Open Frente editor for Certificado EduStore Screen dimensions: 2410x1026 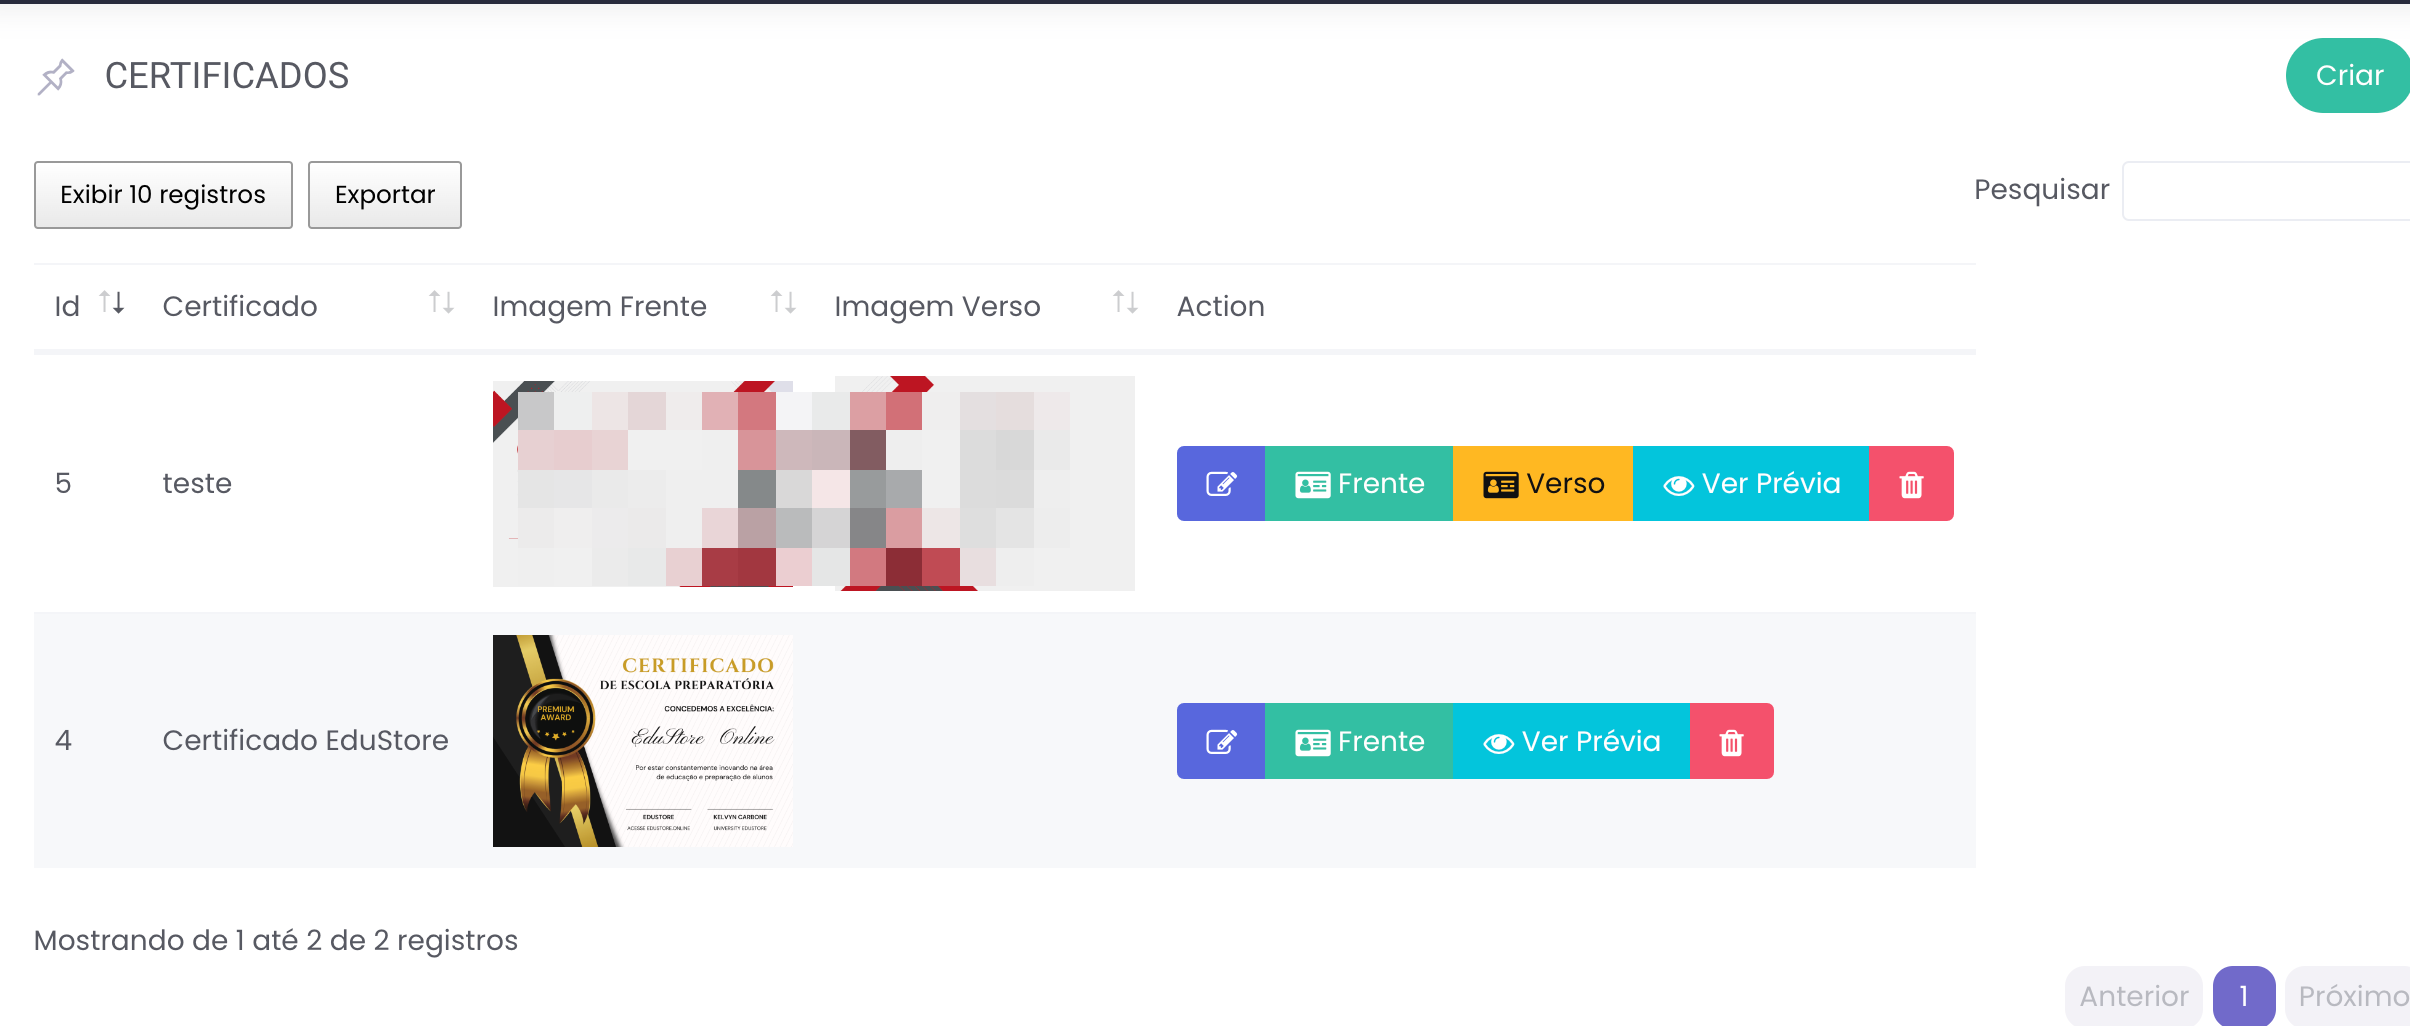(1358, 741)
